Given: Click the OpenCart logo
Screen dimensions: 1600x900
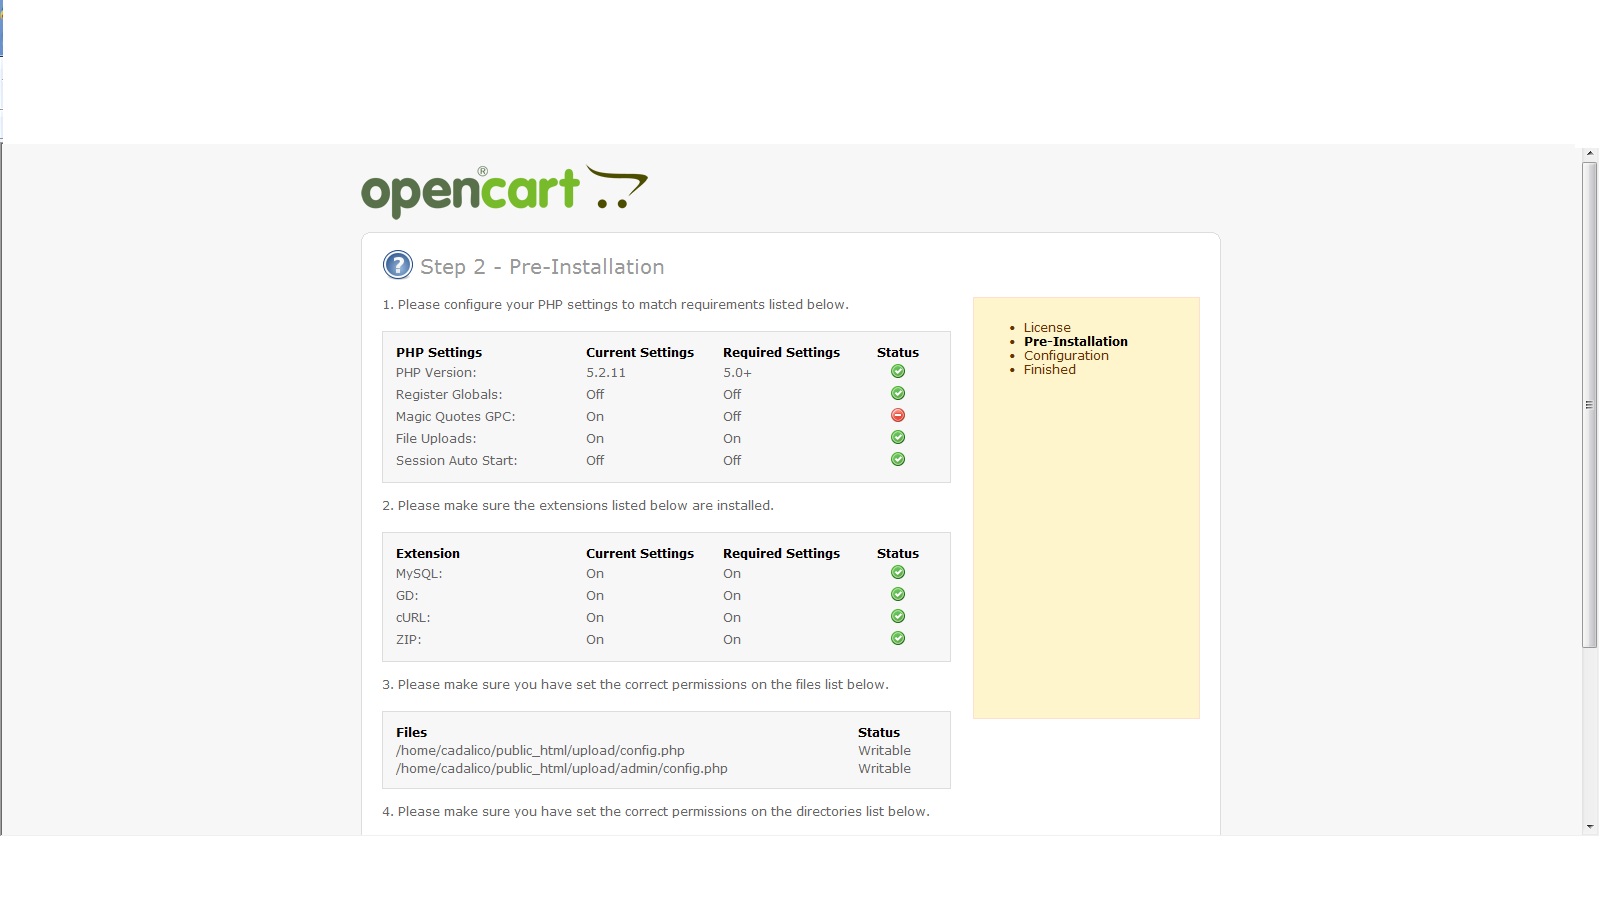Looking at the screenshot, I should (505, 191).
